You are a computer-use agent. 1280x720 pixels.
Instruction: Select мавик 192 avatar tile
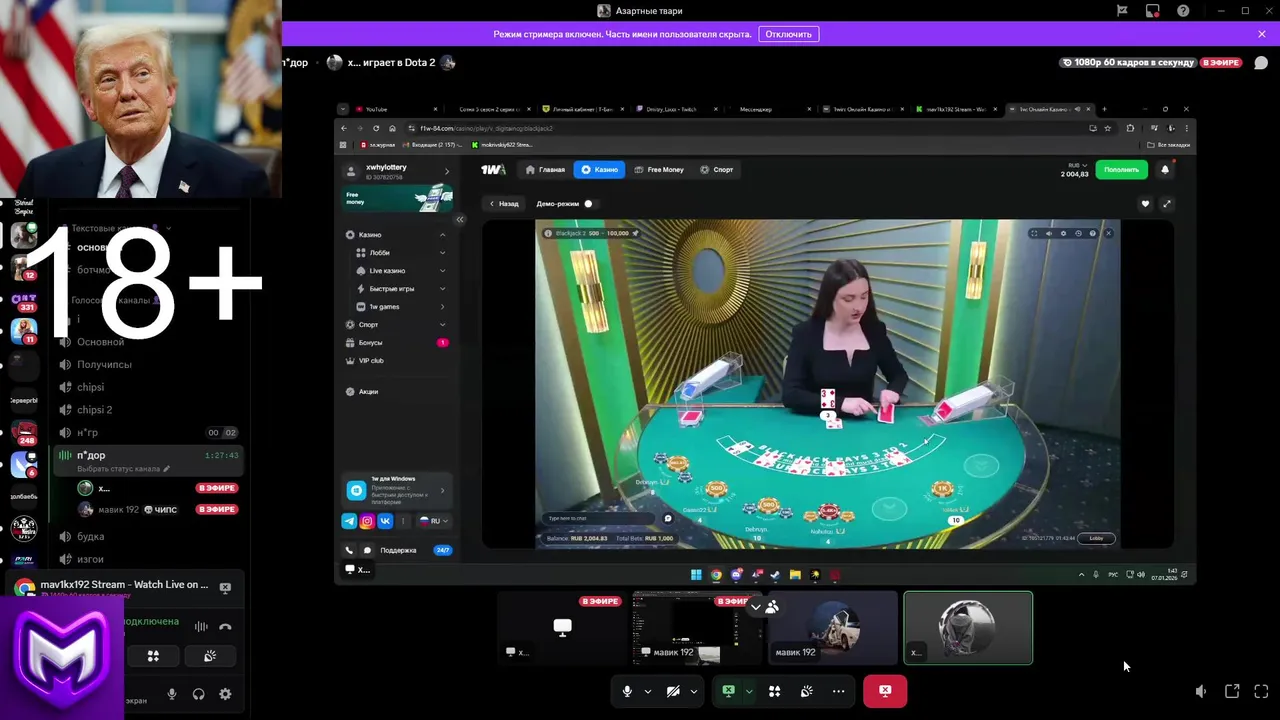point(832,628)
